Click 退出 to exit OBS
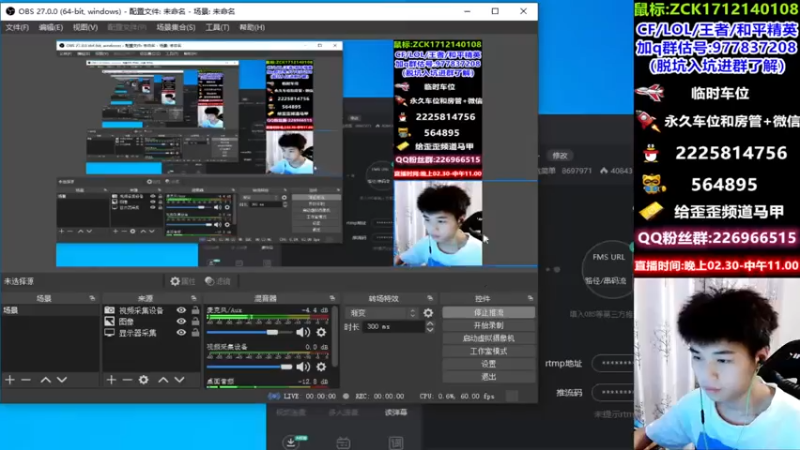The image size is (800, 450). coord(488,377)
